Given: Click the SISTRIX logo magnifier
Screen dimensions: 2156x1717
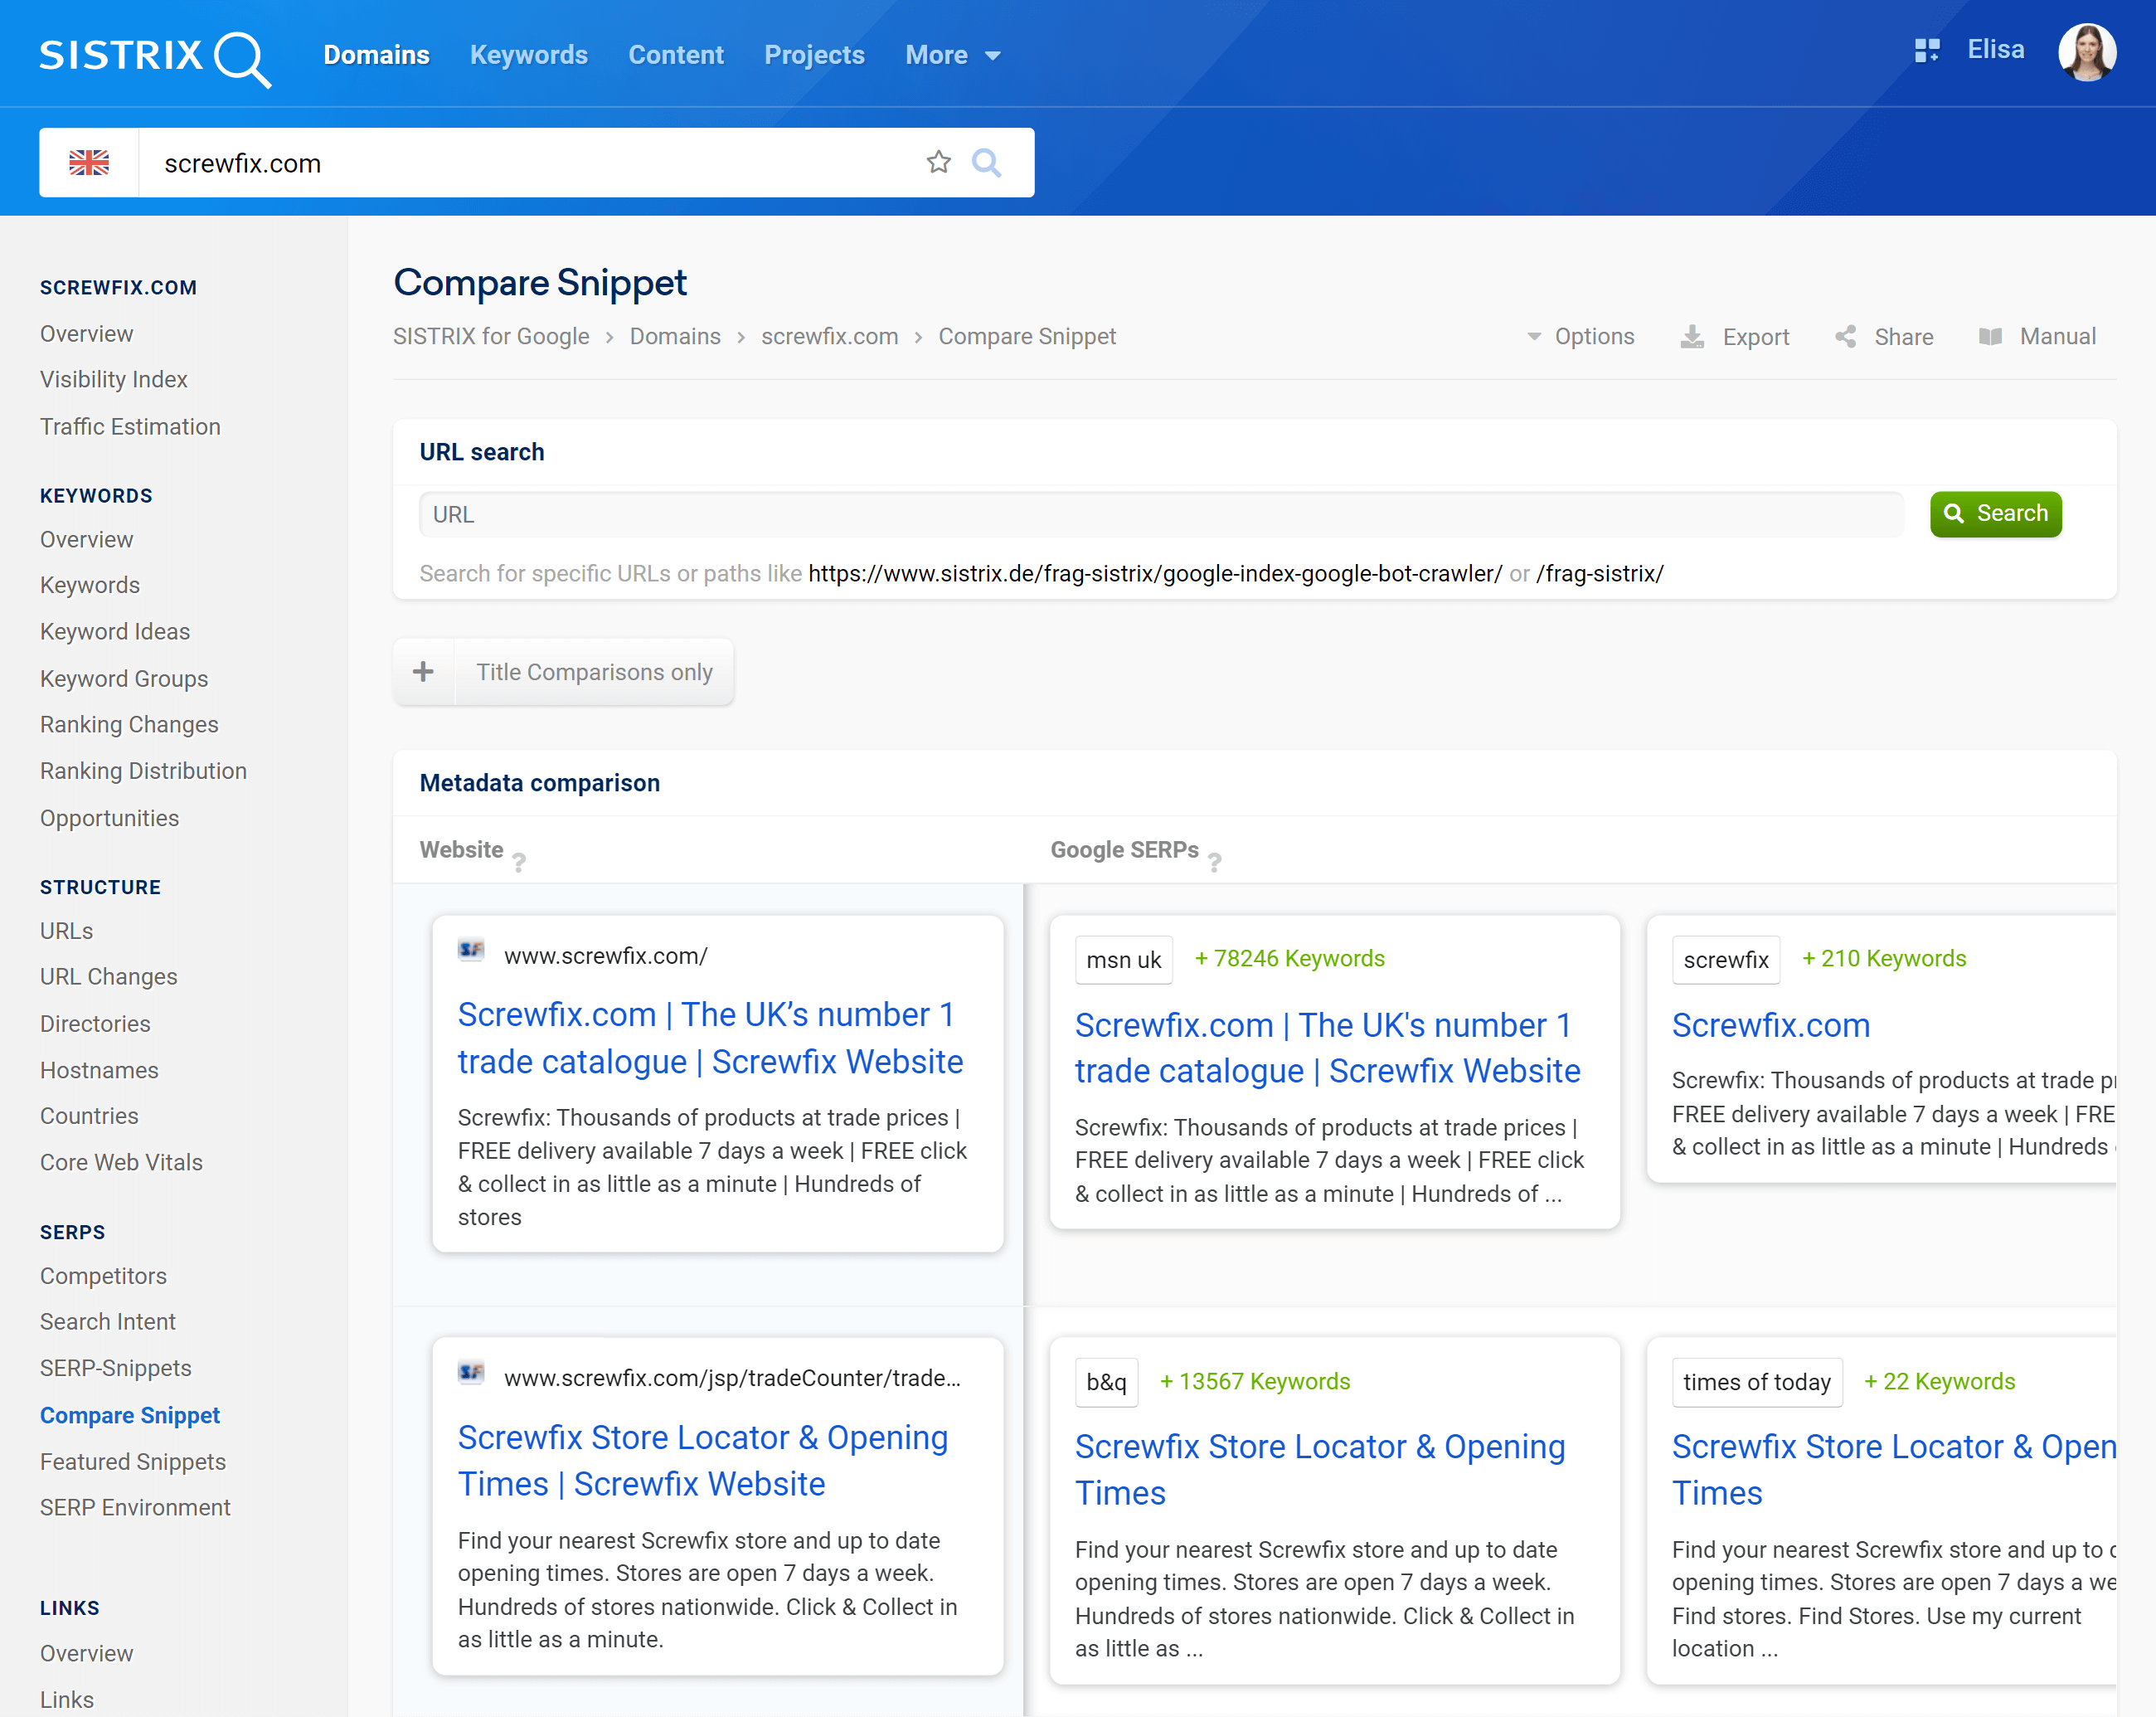Looking at the screenshot, I should [x=240, y=59].
